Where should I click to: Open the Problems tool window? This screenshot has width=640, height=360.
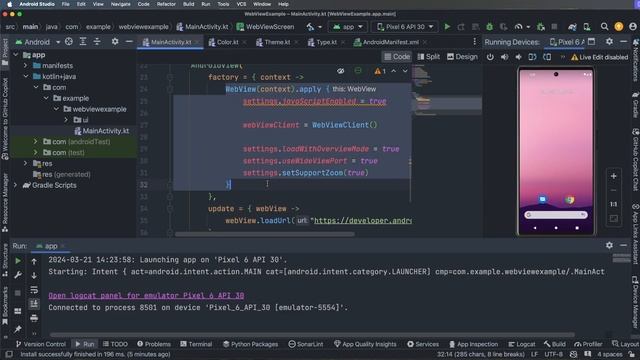point(153,344)
